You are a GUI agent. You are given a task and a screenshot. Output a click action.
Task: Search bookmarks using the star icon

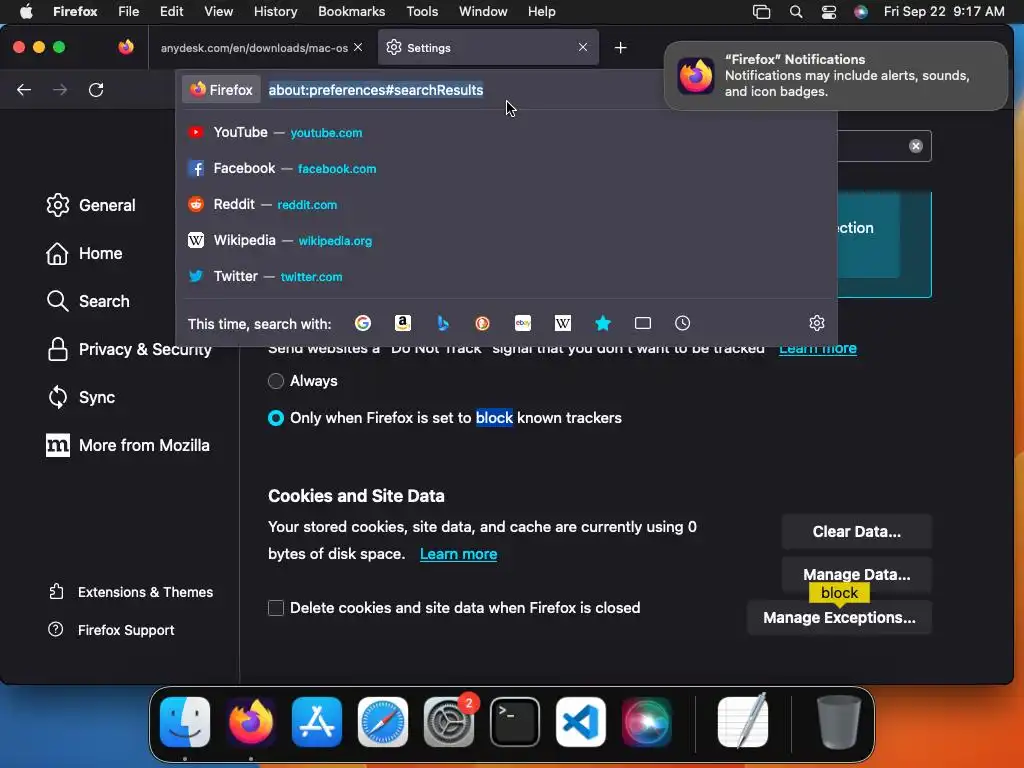(603, 323)
